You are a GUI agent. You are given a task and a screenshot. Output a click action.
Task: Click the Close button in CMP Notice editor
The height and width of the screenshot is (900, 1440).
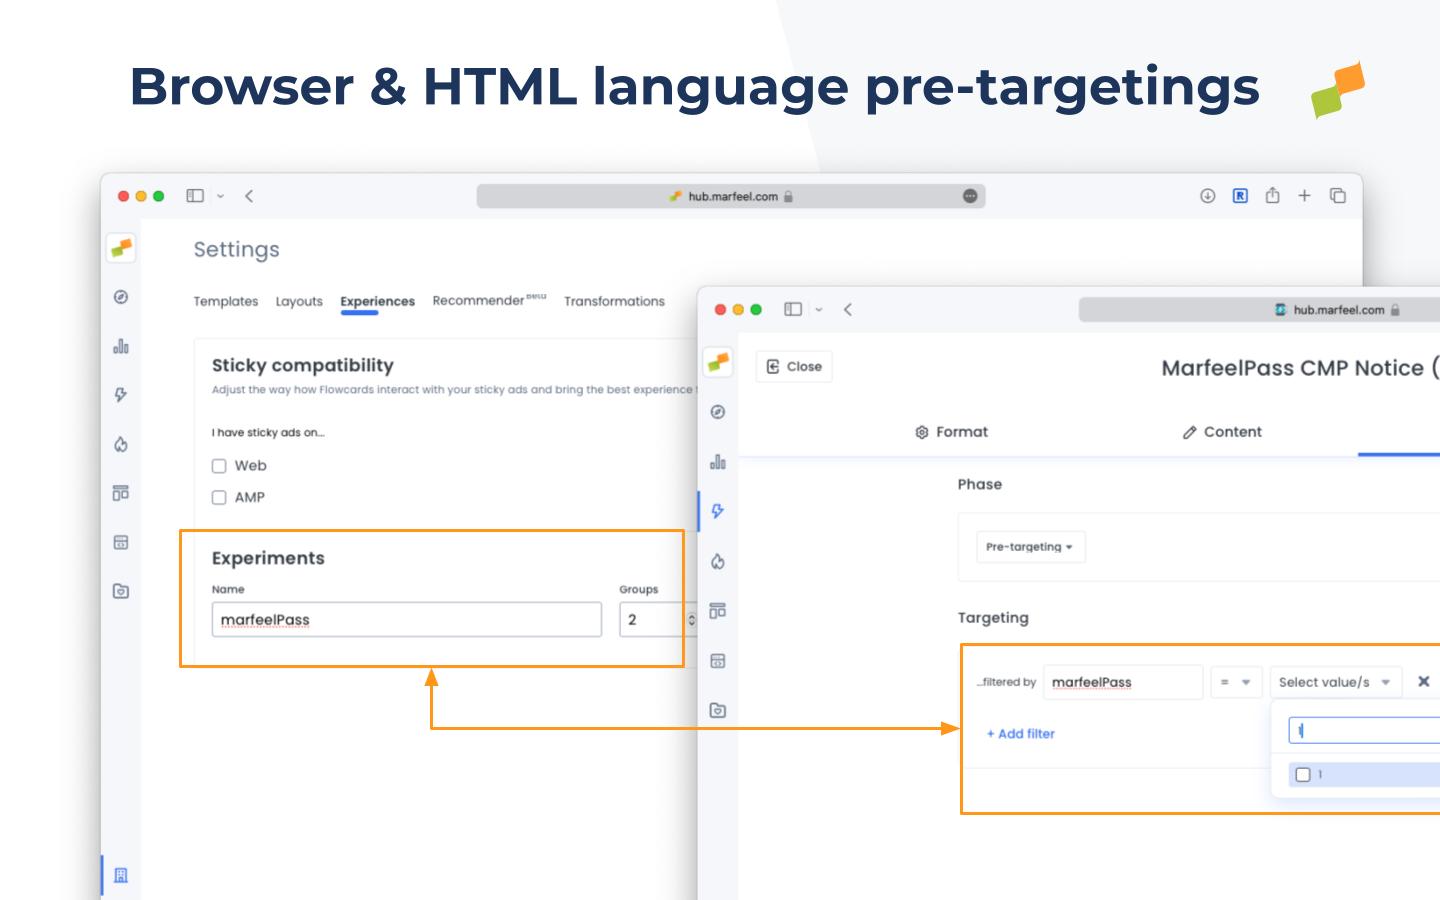tap(794, 366)
